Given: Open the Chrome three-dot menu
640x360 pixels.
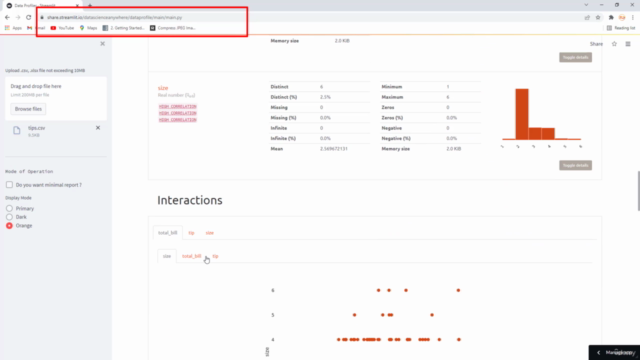Looking at the screenshot, I should (633, 18).
